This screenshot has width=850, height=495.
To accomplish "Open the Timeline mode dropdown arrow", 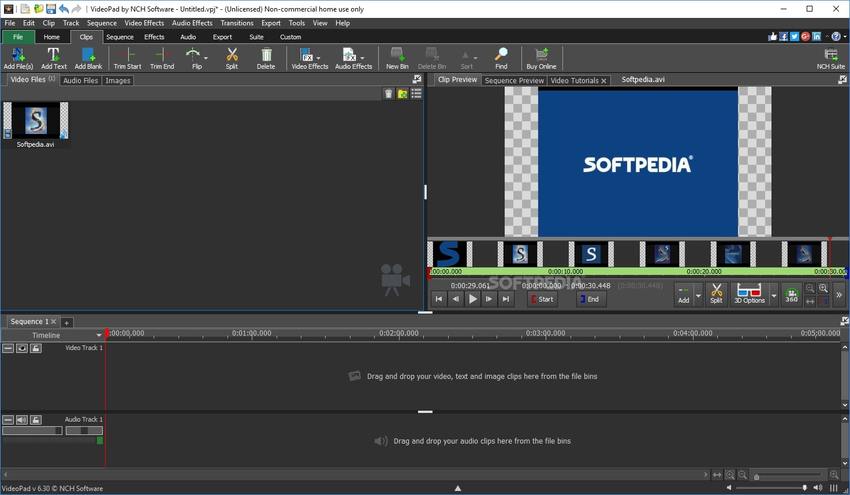I will 99,335.
